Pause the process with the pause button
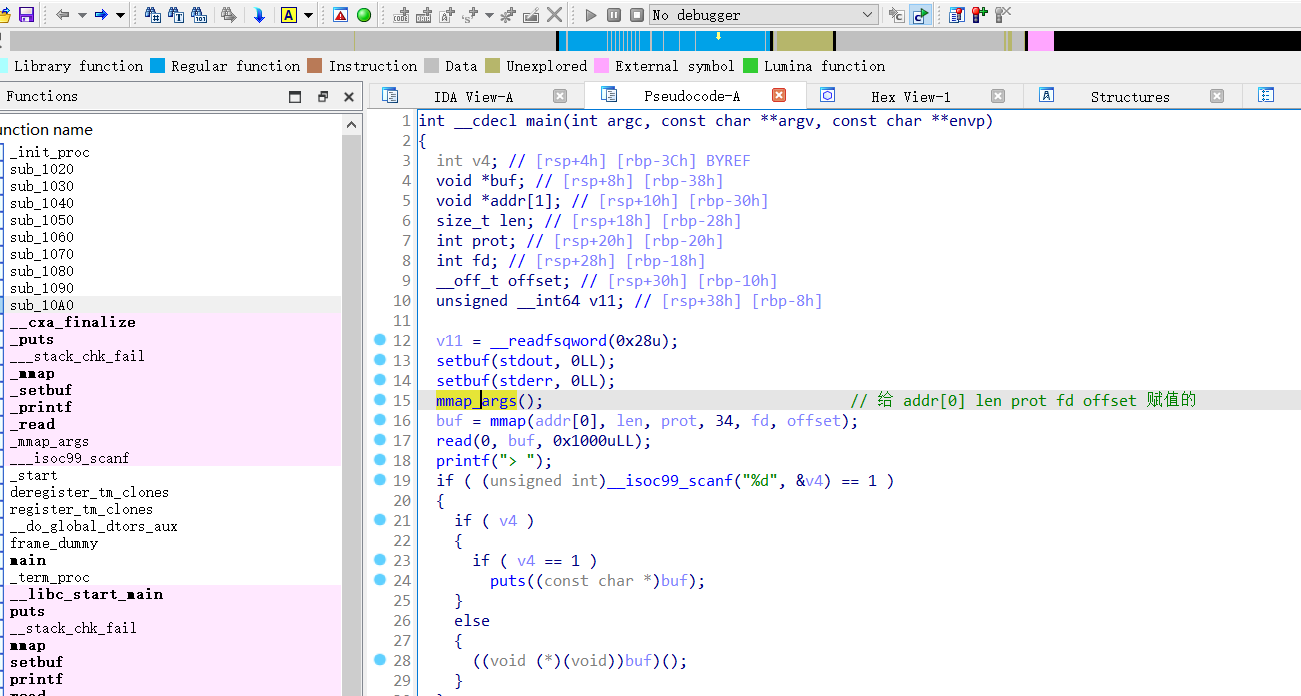This screenshot has height=696, width=1301. (614, 15)
